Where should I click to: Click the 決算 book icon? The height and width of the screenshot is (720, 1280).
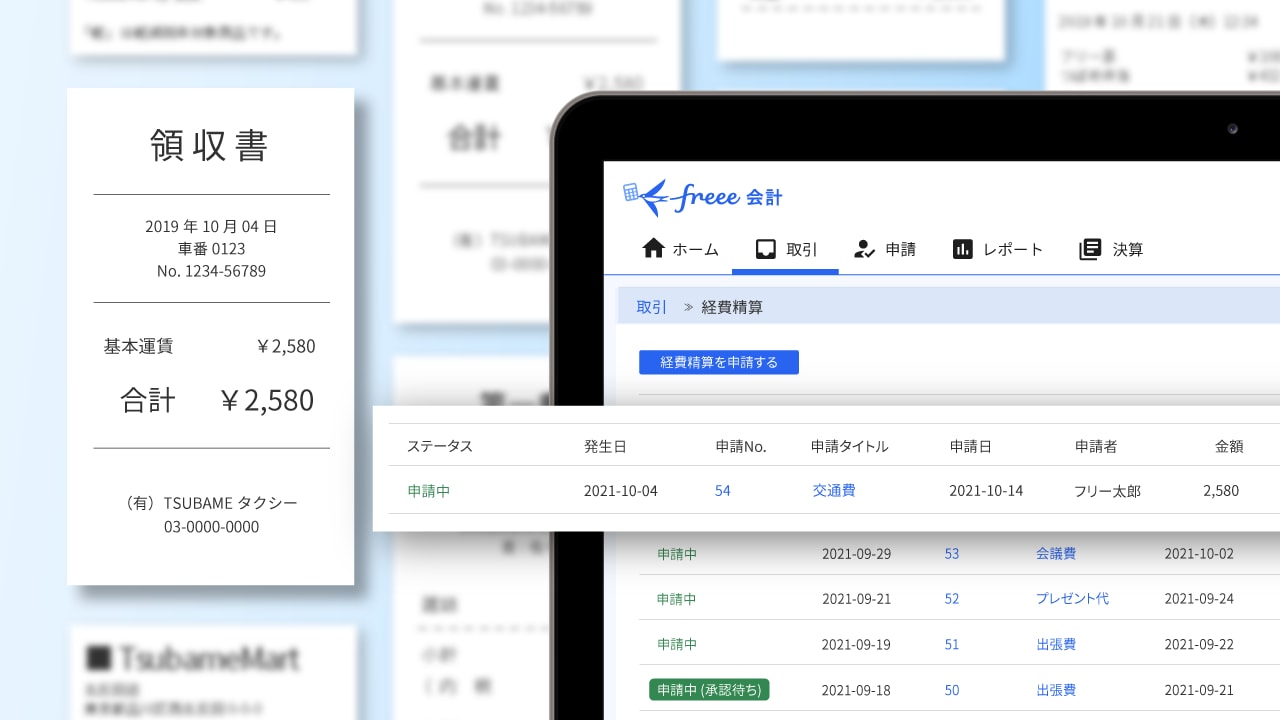pyautogui.click(x=1089, y=249)
